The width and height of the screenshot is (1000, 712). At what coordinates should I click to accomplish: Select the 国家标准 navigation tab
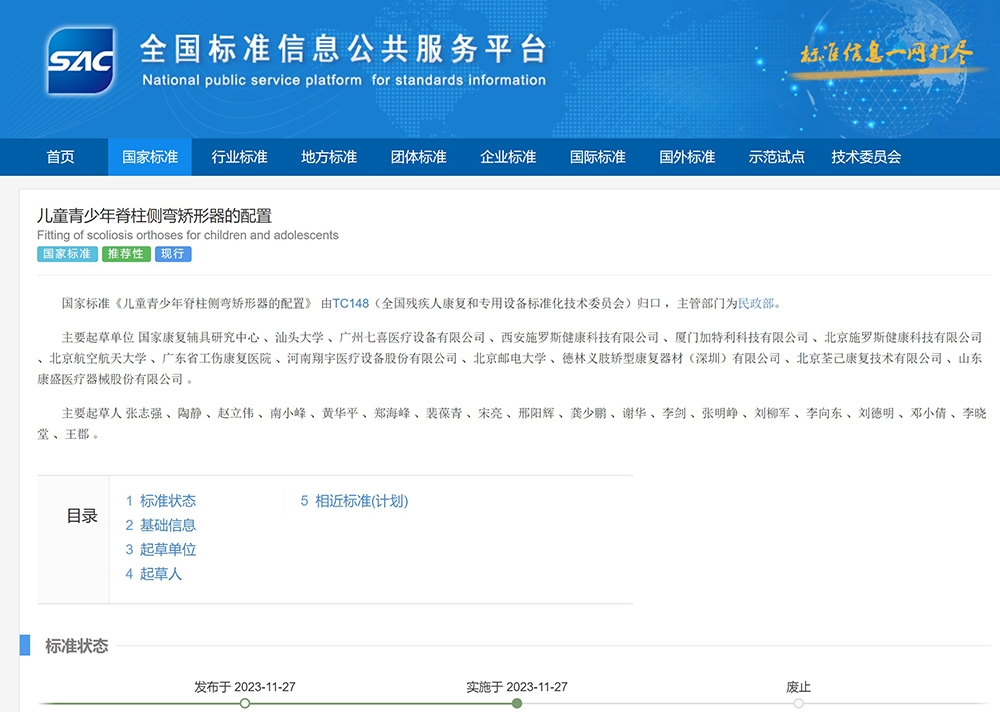[x=150, y=157]
